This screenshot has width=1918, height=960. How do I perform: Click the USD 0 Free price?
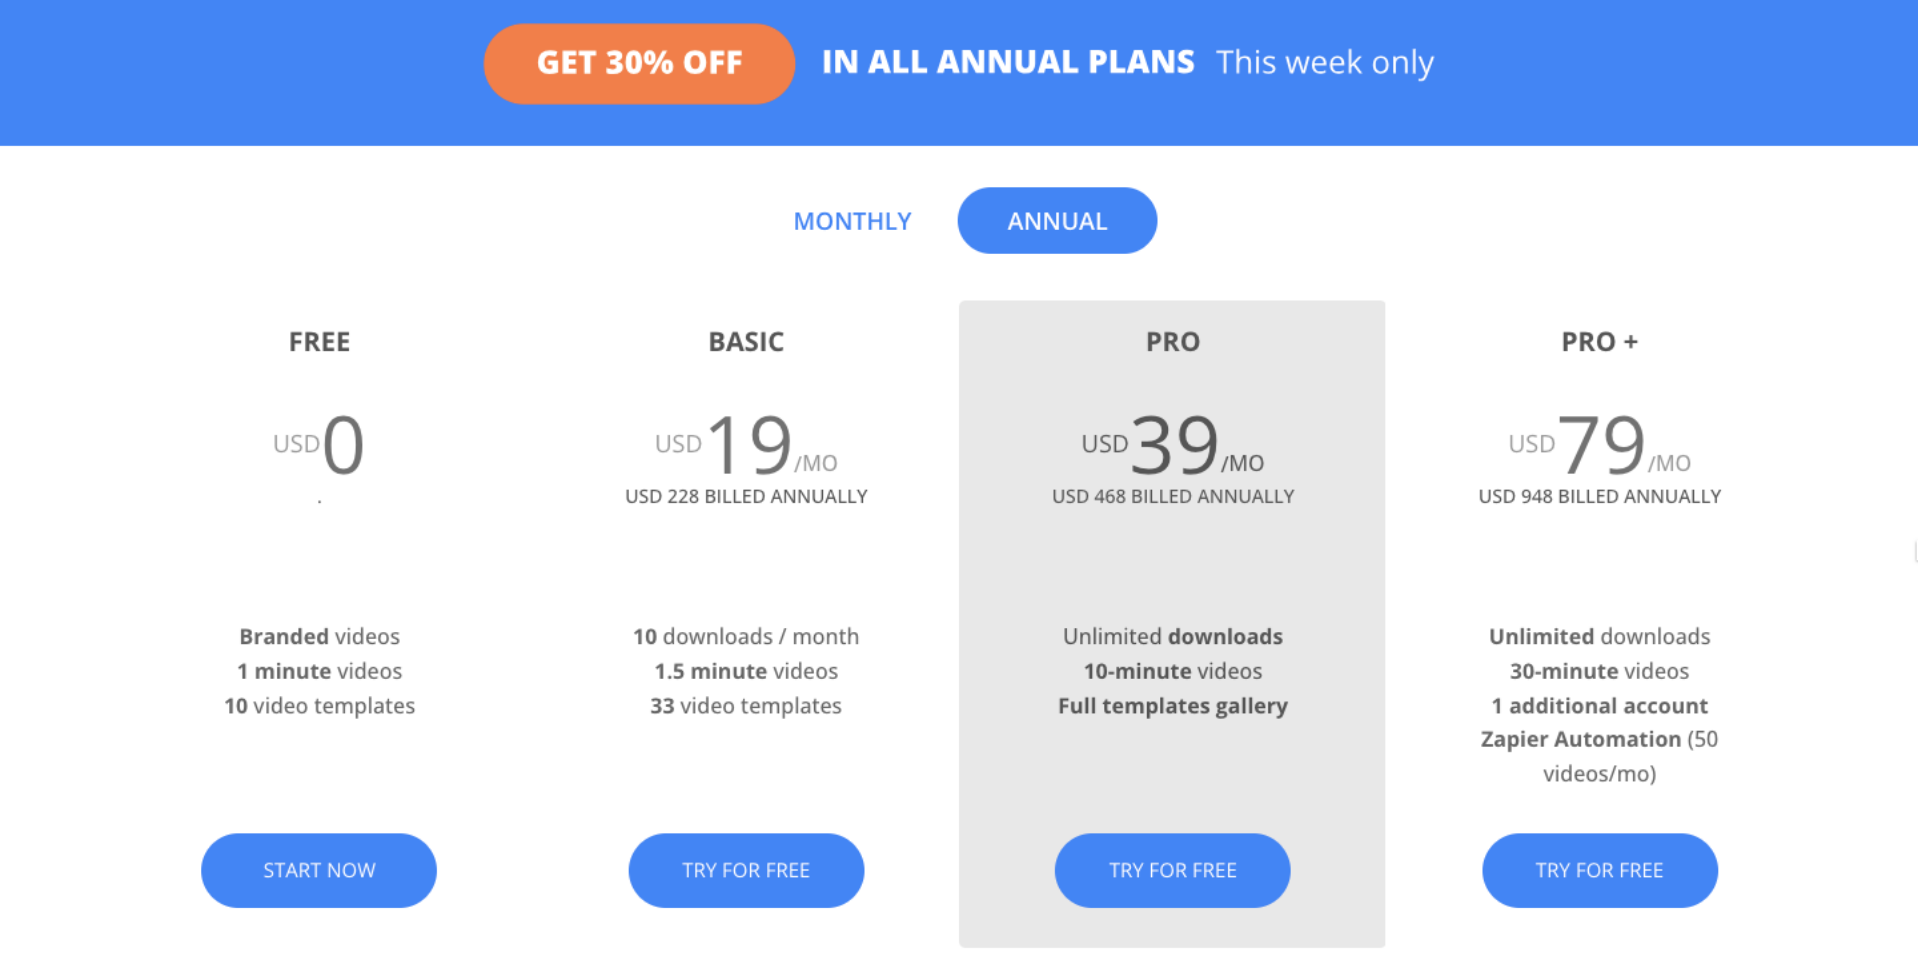click(x=319, y=446)
